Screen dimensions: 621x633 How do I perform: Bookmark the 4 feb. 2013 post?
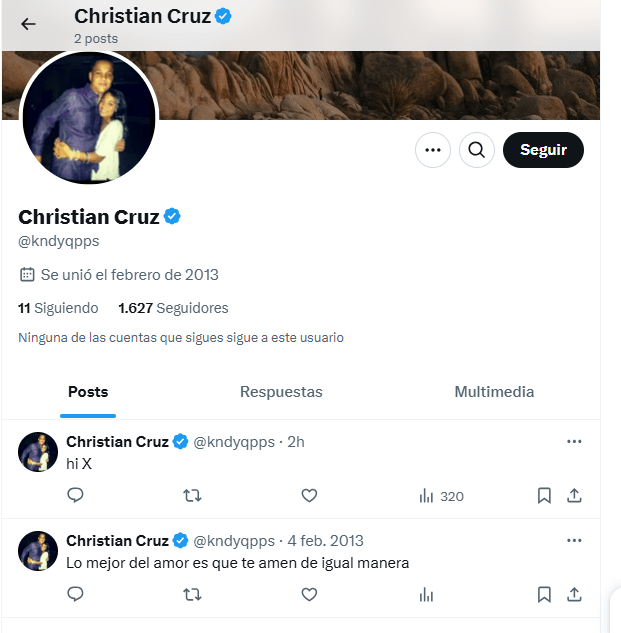[x=544, y=594]
